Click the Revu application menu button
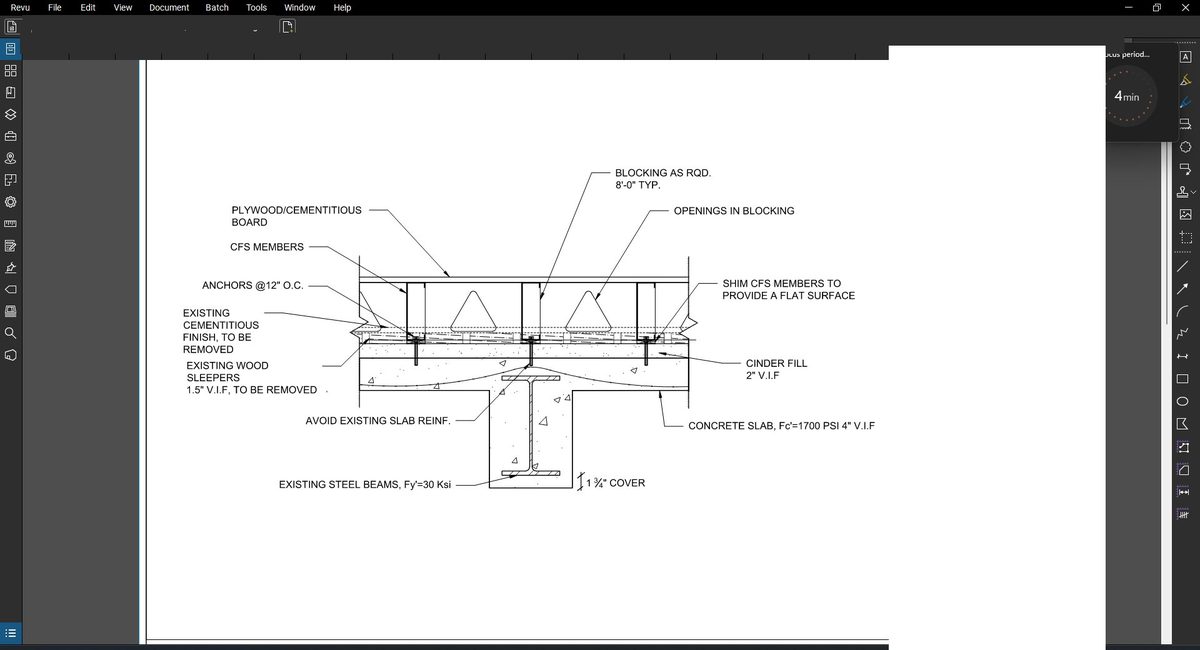 [20, 7]
